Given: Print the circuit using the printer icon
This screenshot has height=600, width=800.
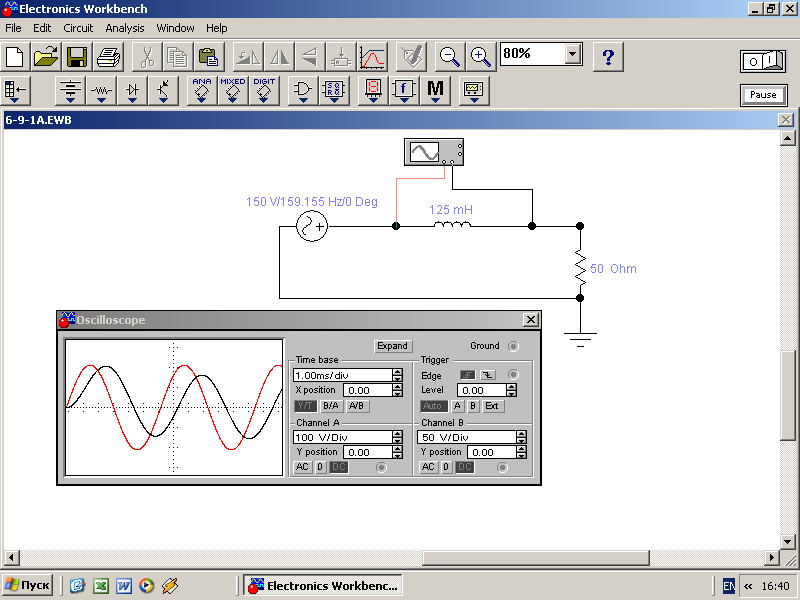Looking at the screenshot, I should coord(108,57).
